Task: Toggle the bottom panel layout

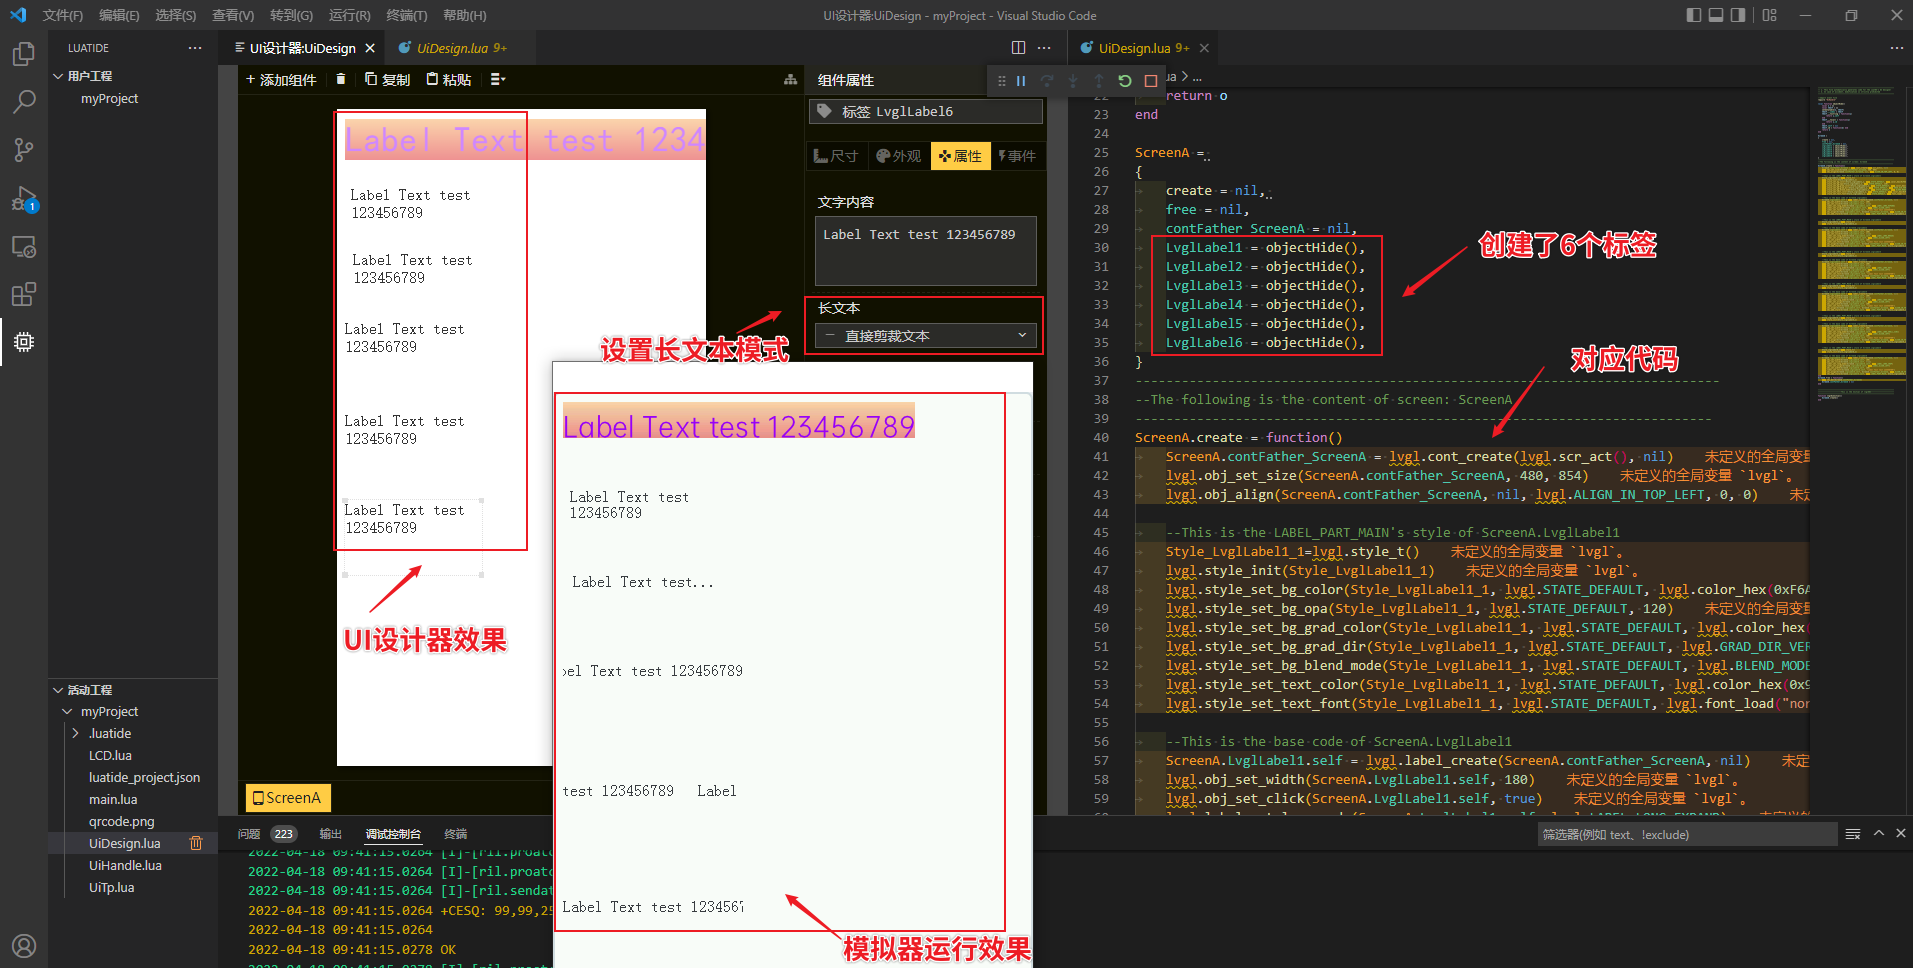Action: click(1716, 15)
